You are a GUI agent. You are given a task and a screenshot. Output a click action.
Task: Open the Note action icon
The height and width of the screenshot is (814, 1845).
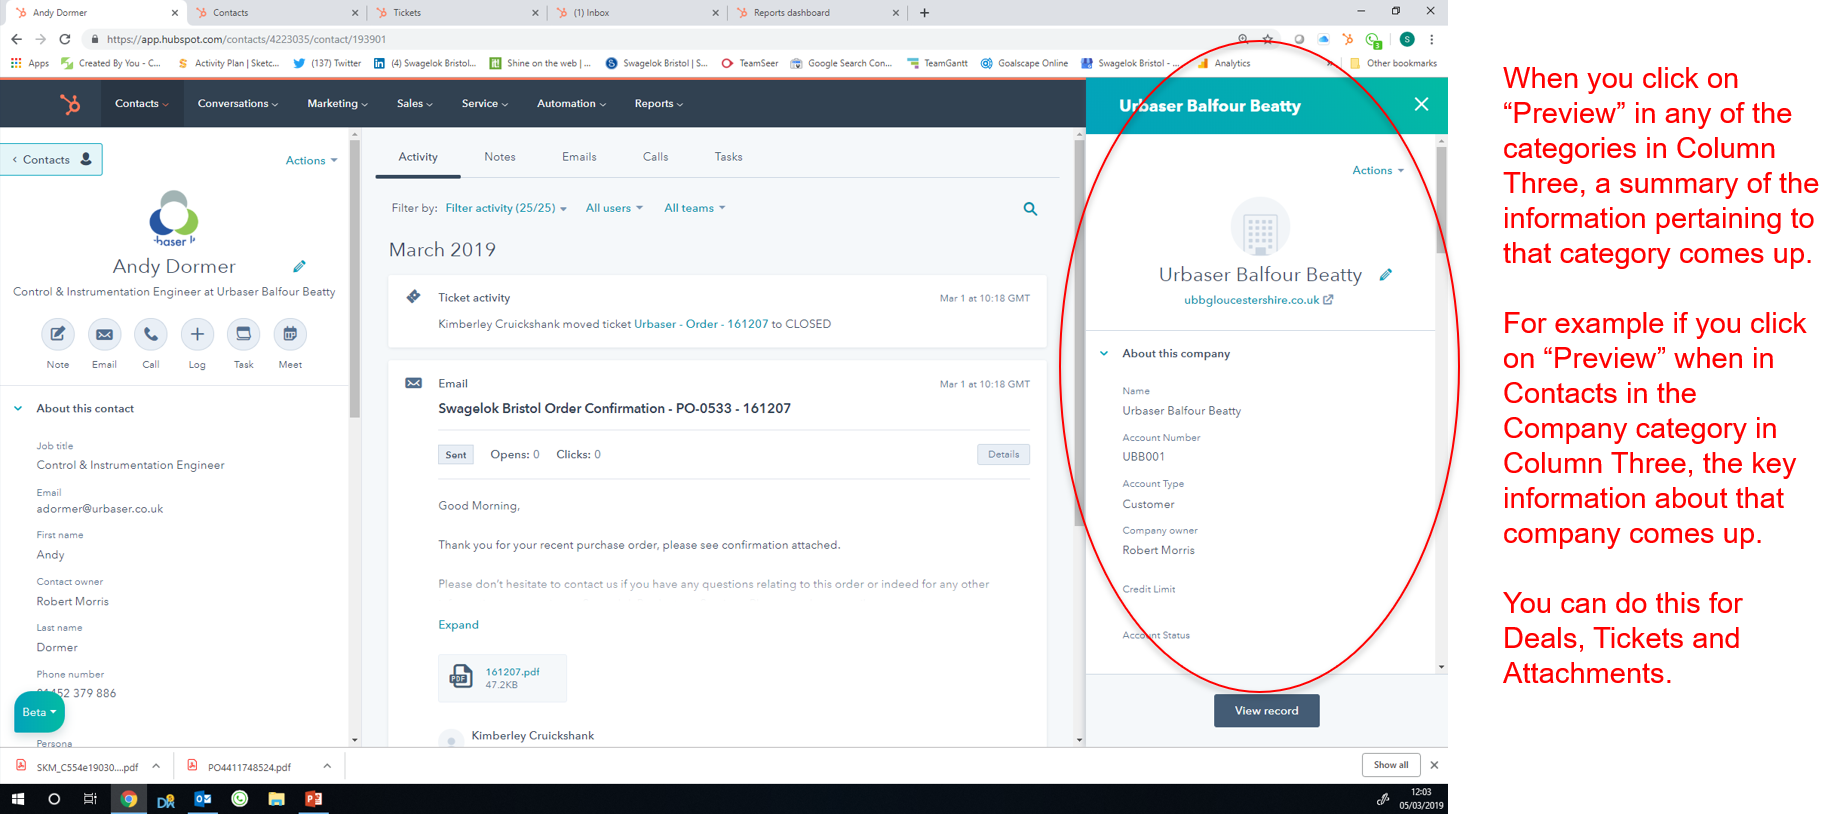click(58, 334)
